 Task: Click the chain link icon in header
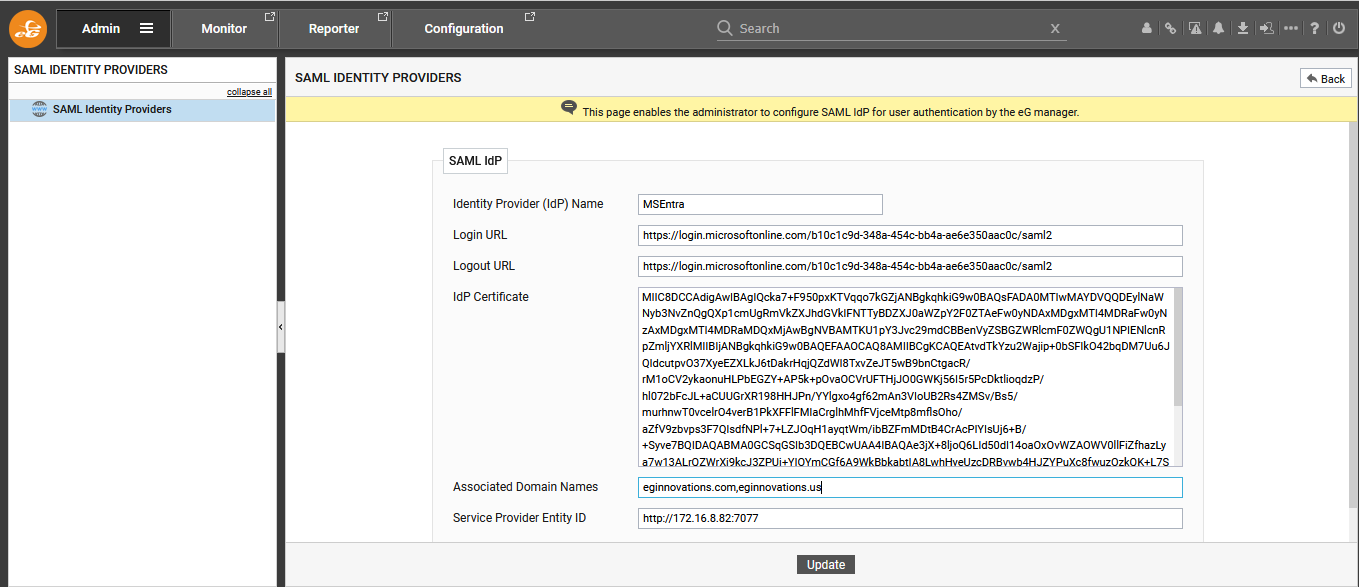pos(1170,29)
